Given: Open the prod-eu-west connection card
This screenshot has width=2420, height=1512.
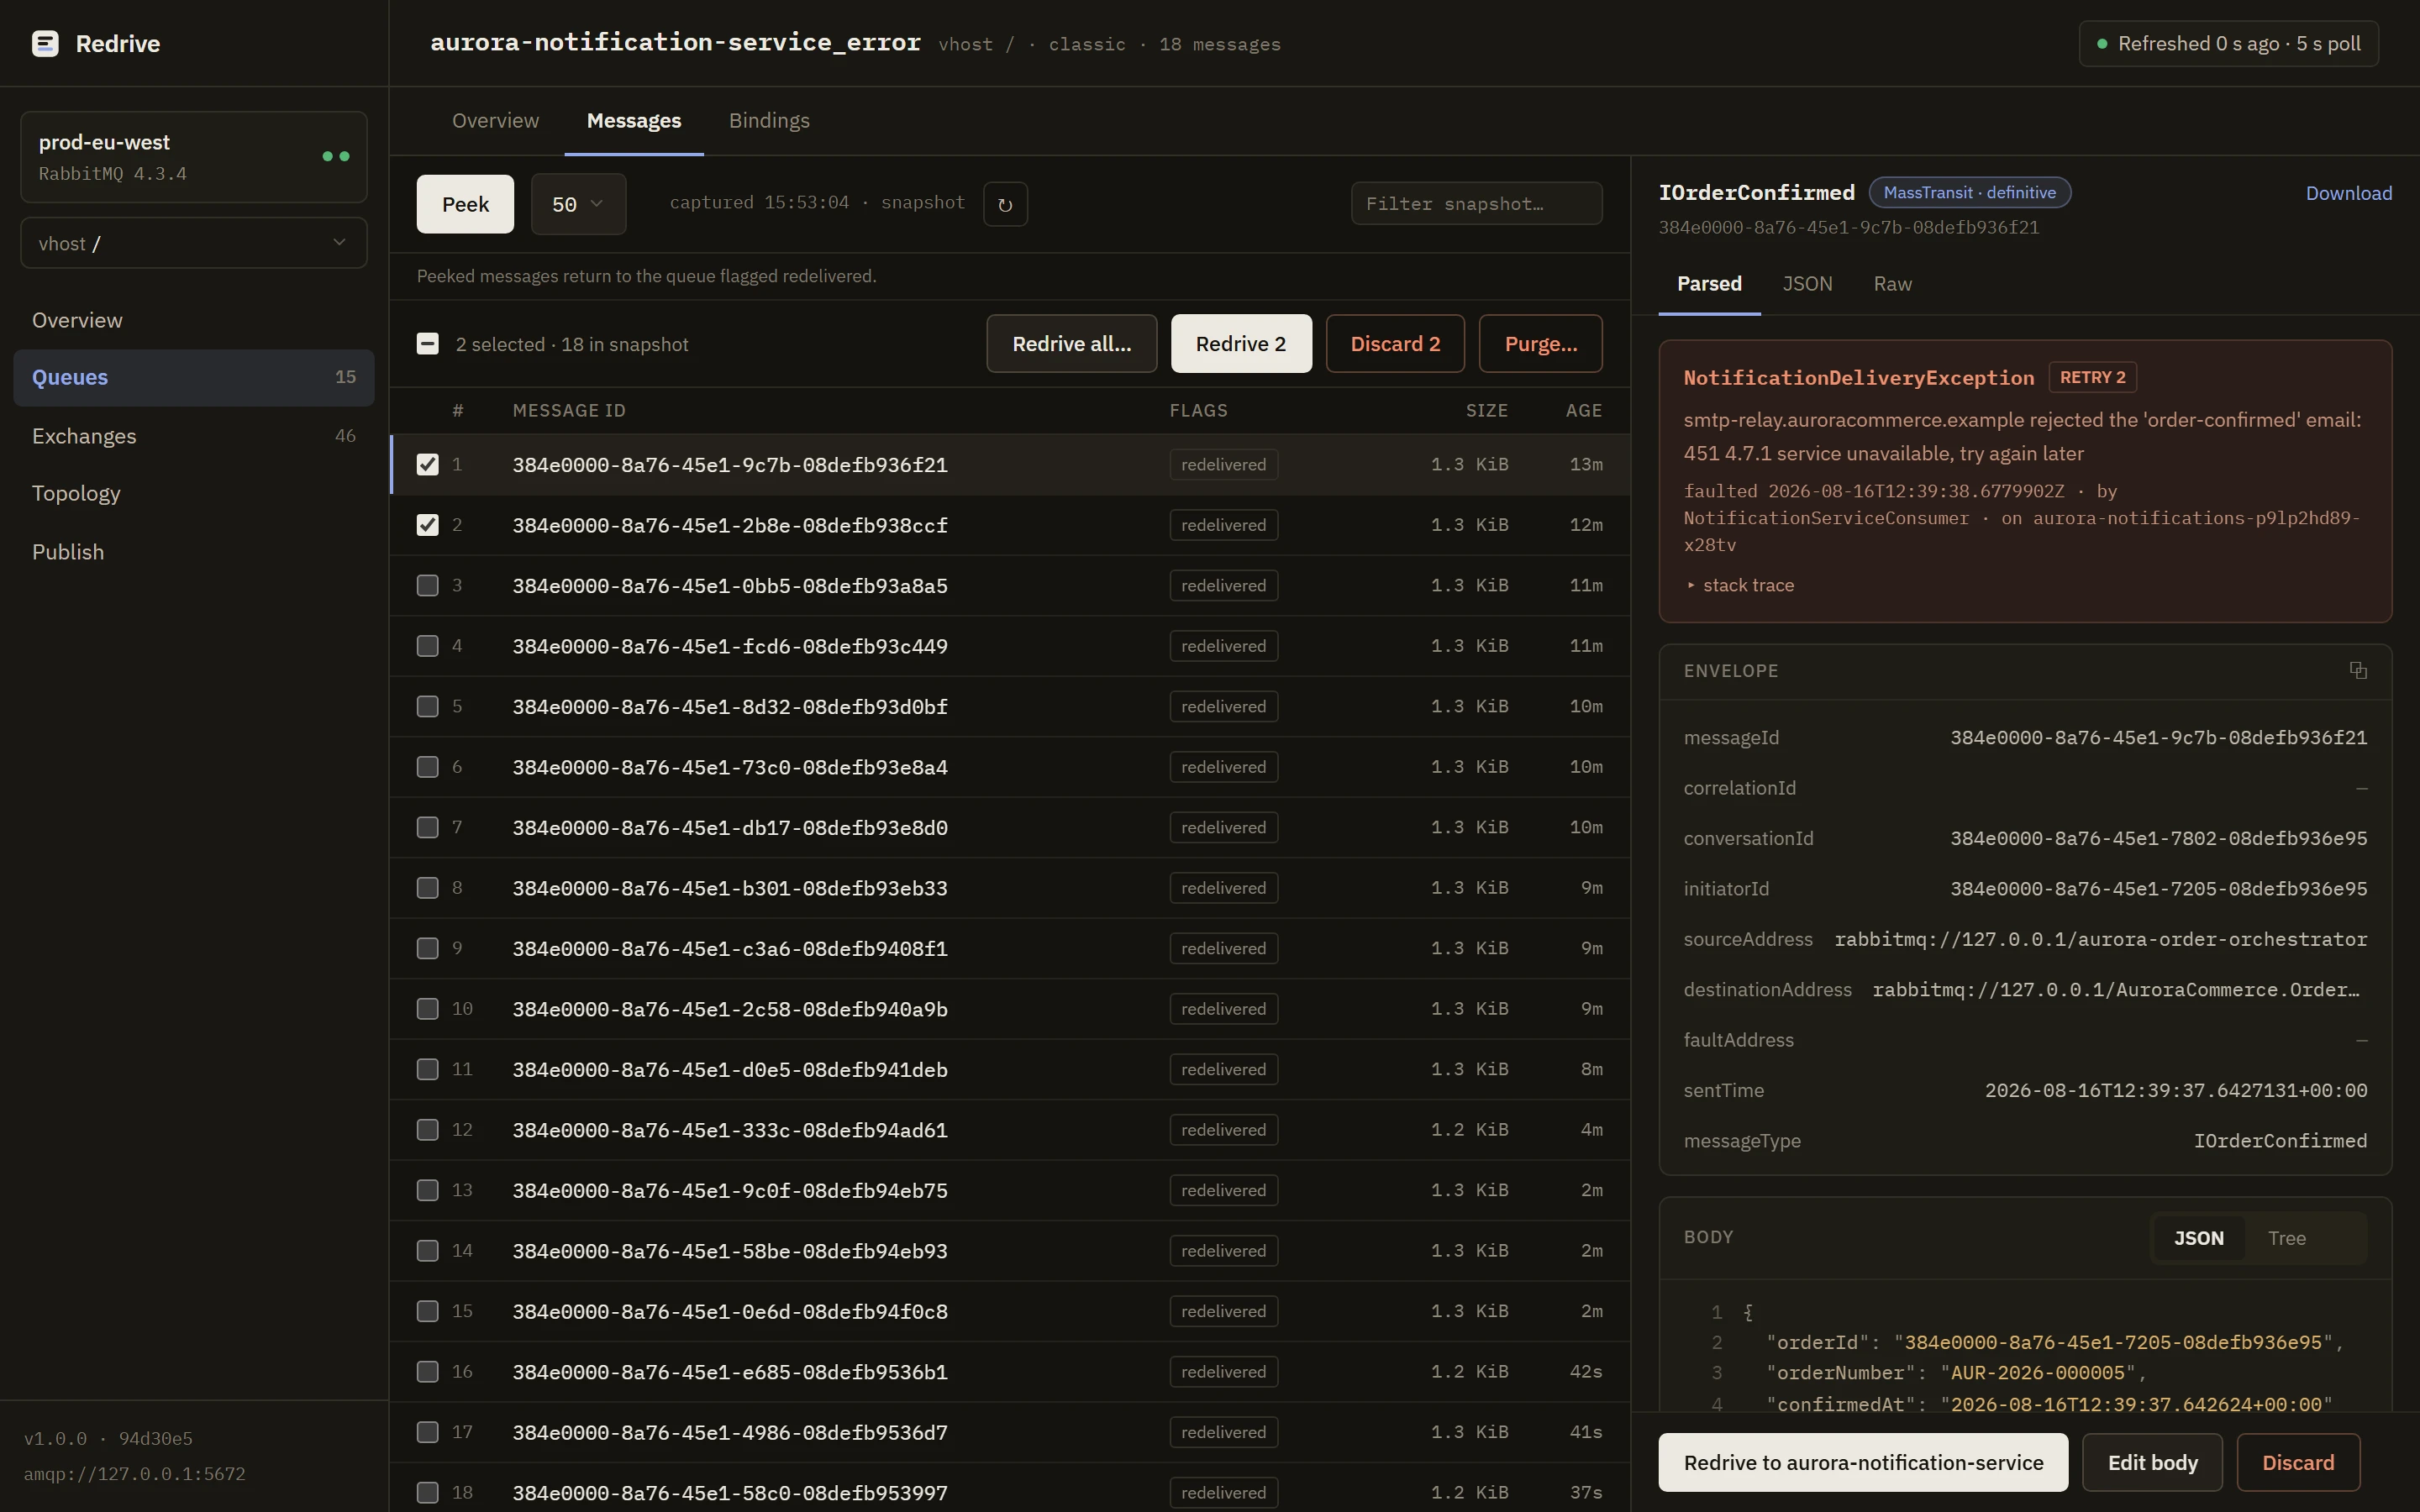Looking at the screenshot, I should 194,157.
